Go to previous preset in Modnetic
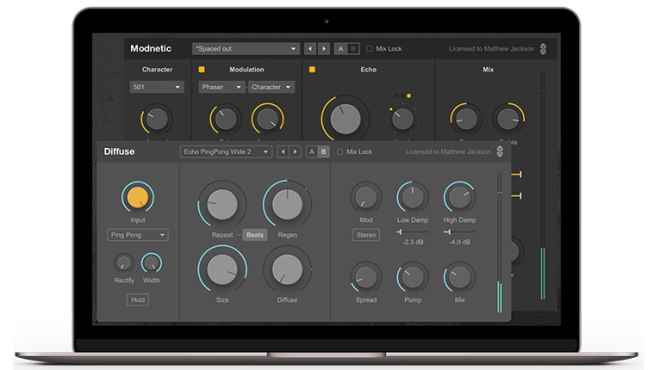The image size is (660, 370). tap(310, 49)
